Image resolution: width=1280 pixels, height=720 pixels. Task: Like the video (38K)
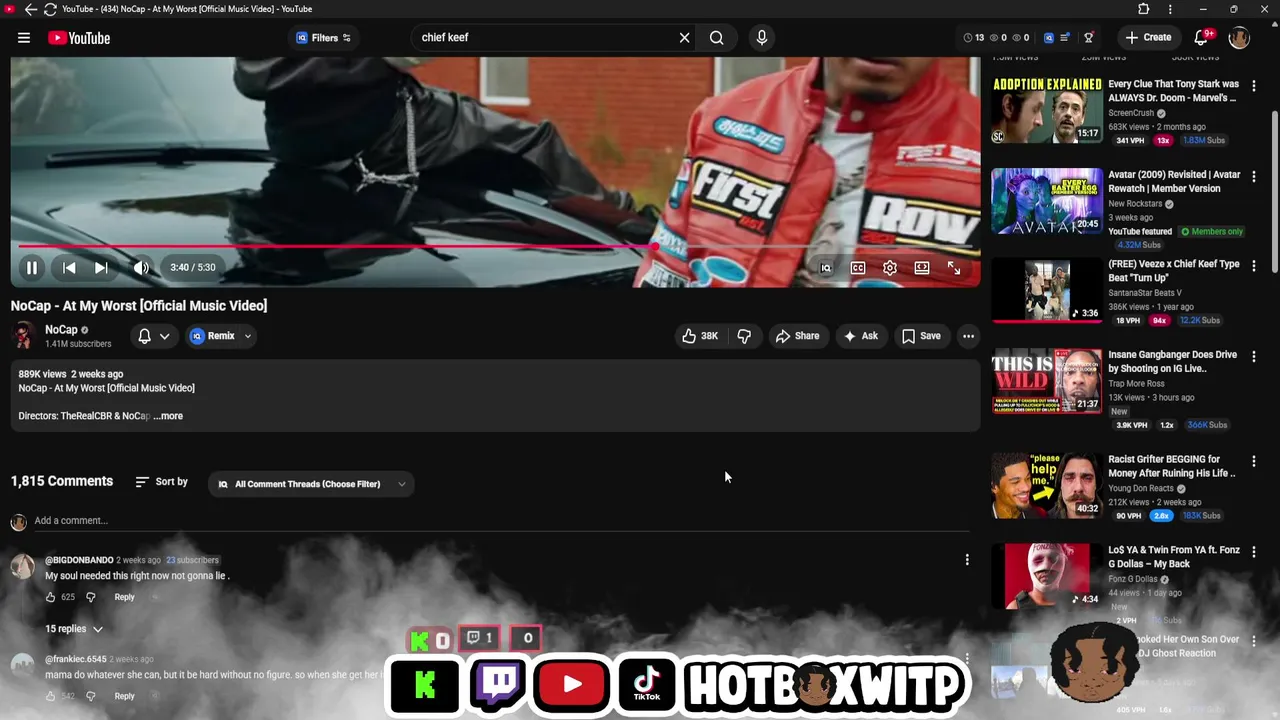[x=700, y=336]
